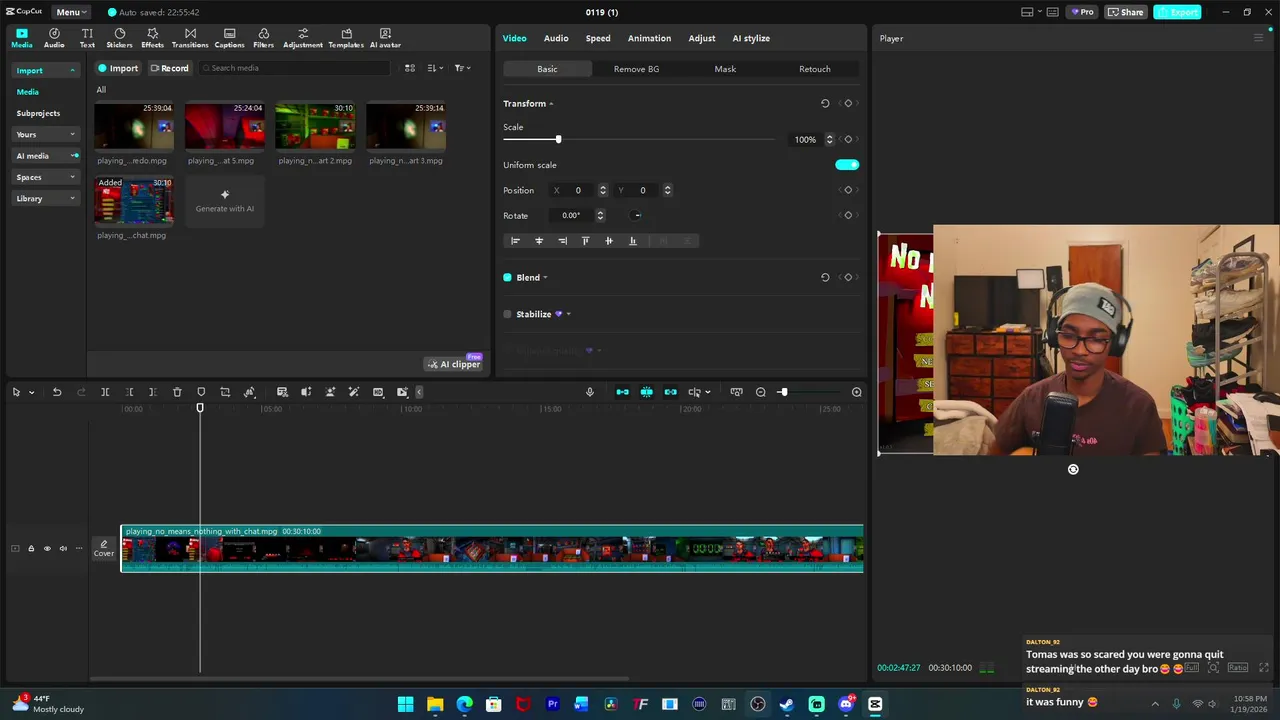Add a marker with shield icon

(x=201, y=392)
